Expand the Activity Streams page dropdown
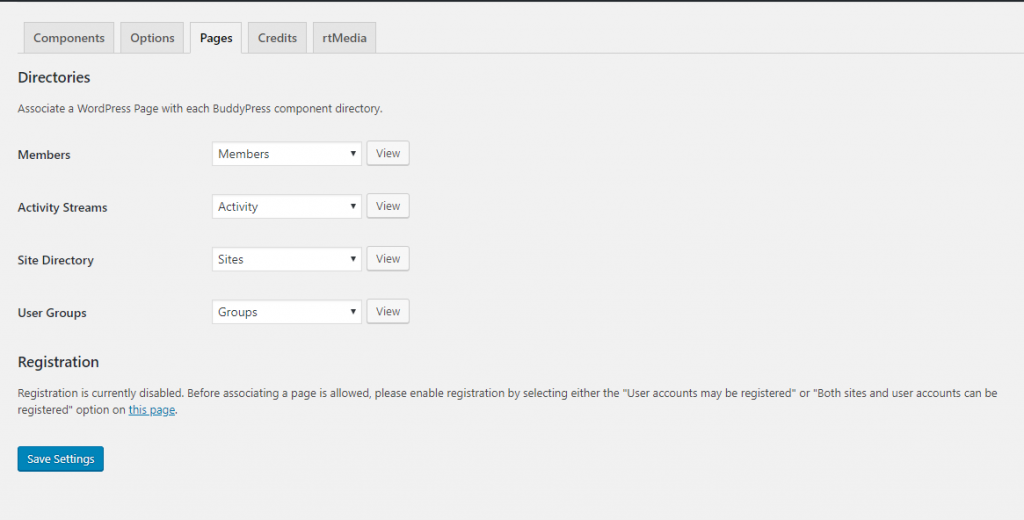Viewport: 1024px width, 520px height. click(x=287, y=206)
